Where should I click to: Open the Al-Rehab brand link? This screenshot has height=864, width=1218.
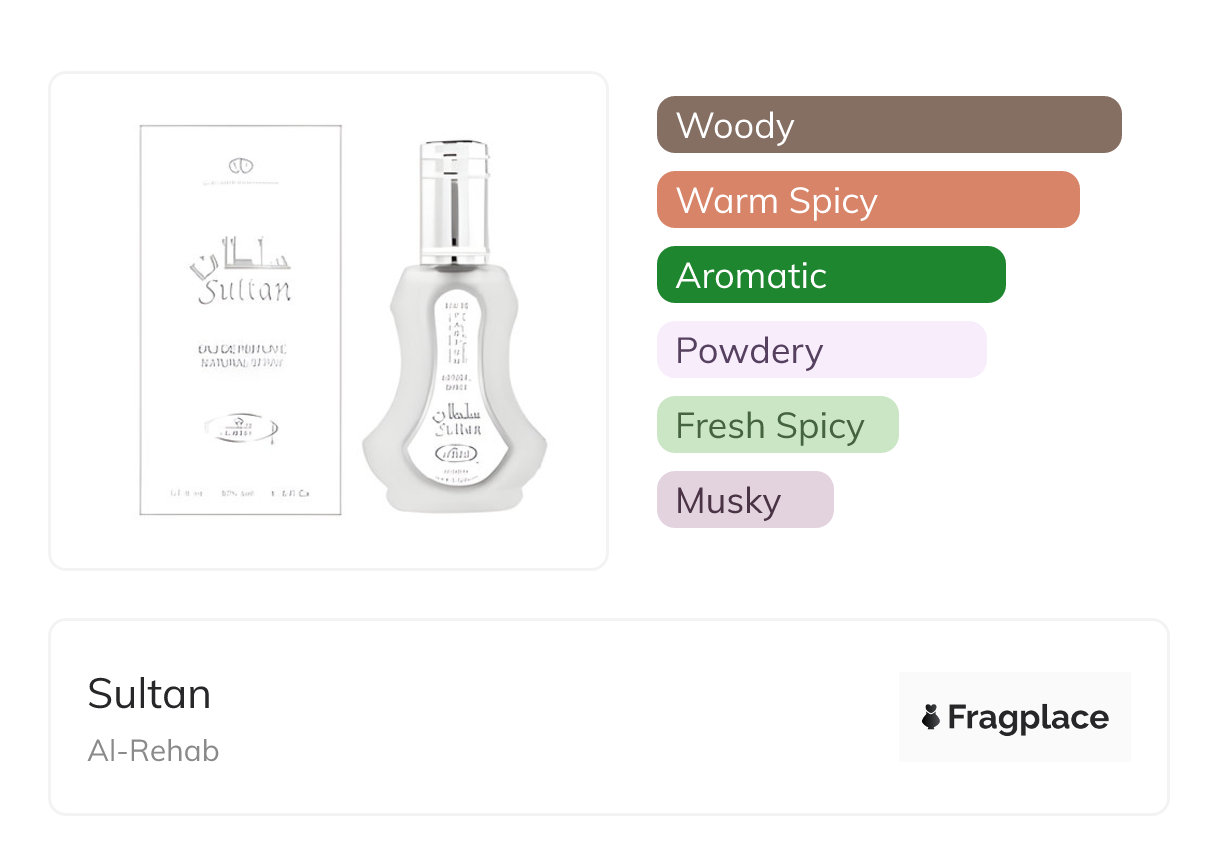(x=153, y=750)
